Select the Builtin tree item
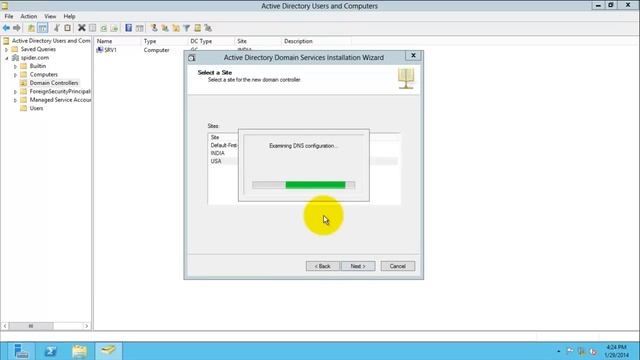This screenshot has width=640, height=360. coord(38,66)
